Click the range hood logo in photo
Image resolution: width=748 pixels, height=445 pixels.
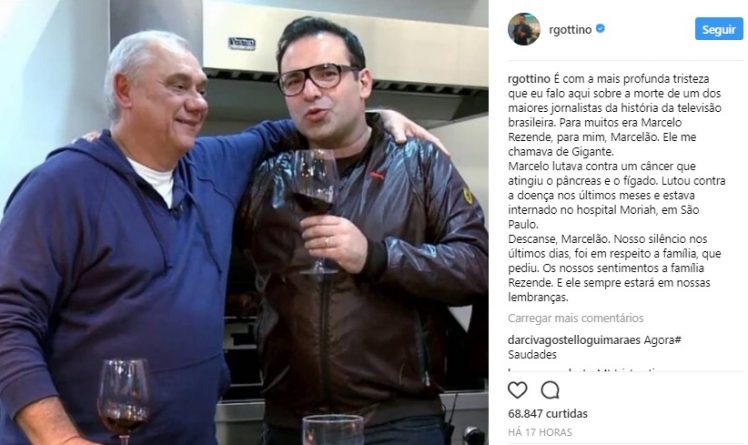click(x=242, y=44)
